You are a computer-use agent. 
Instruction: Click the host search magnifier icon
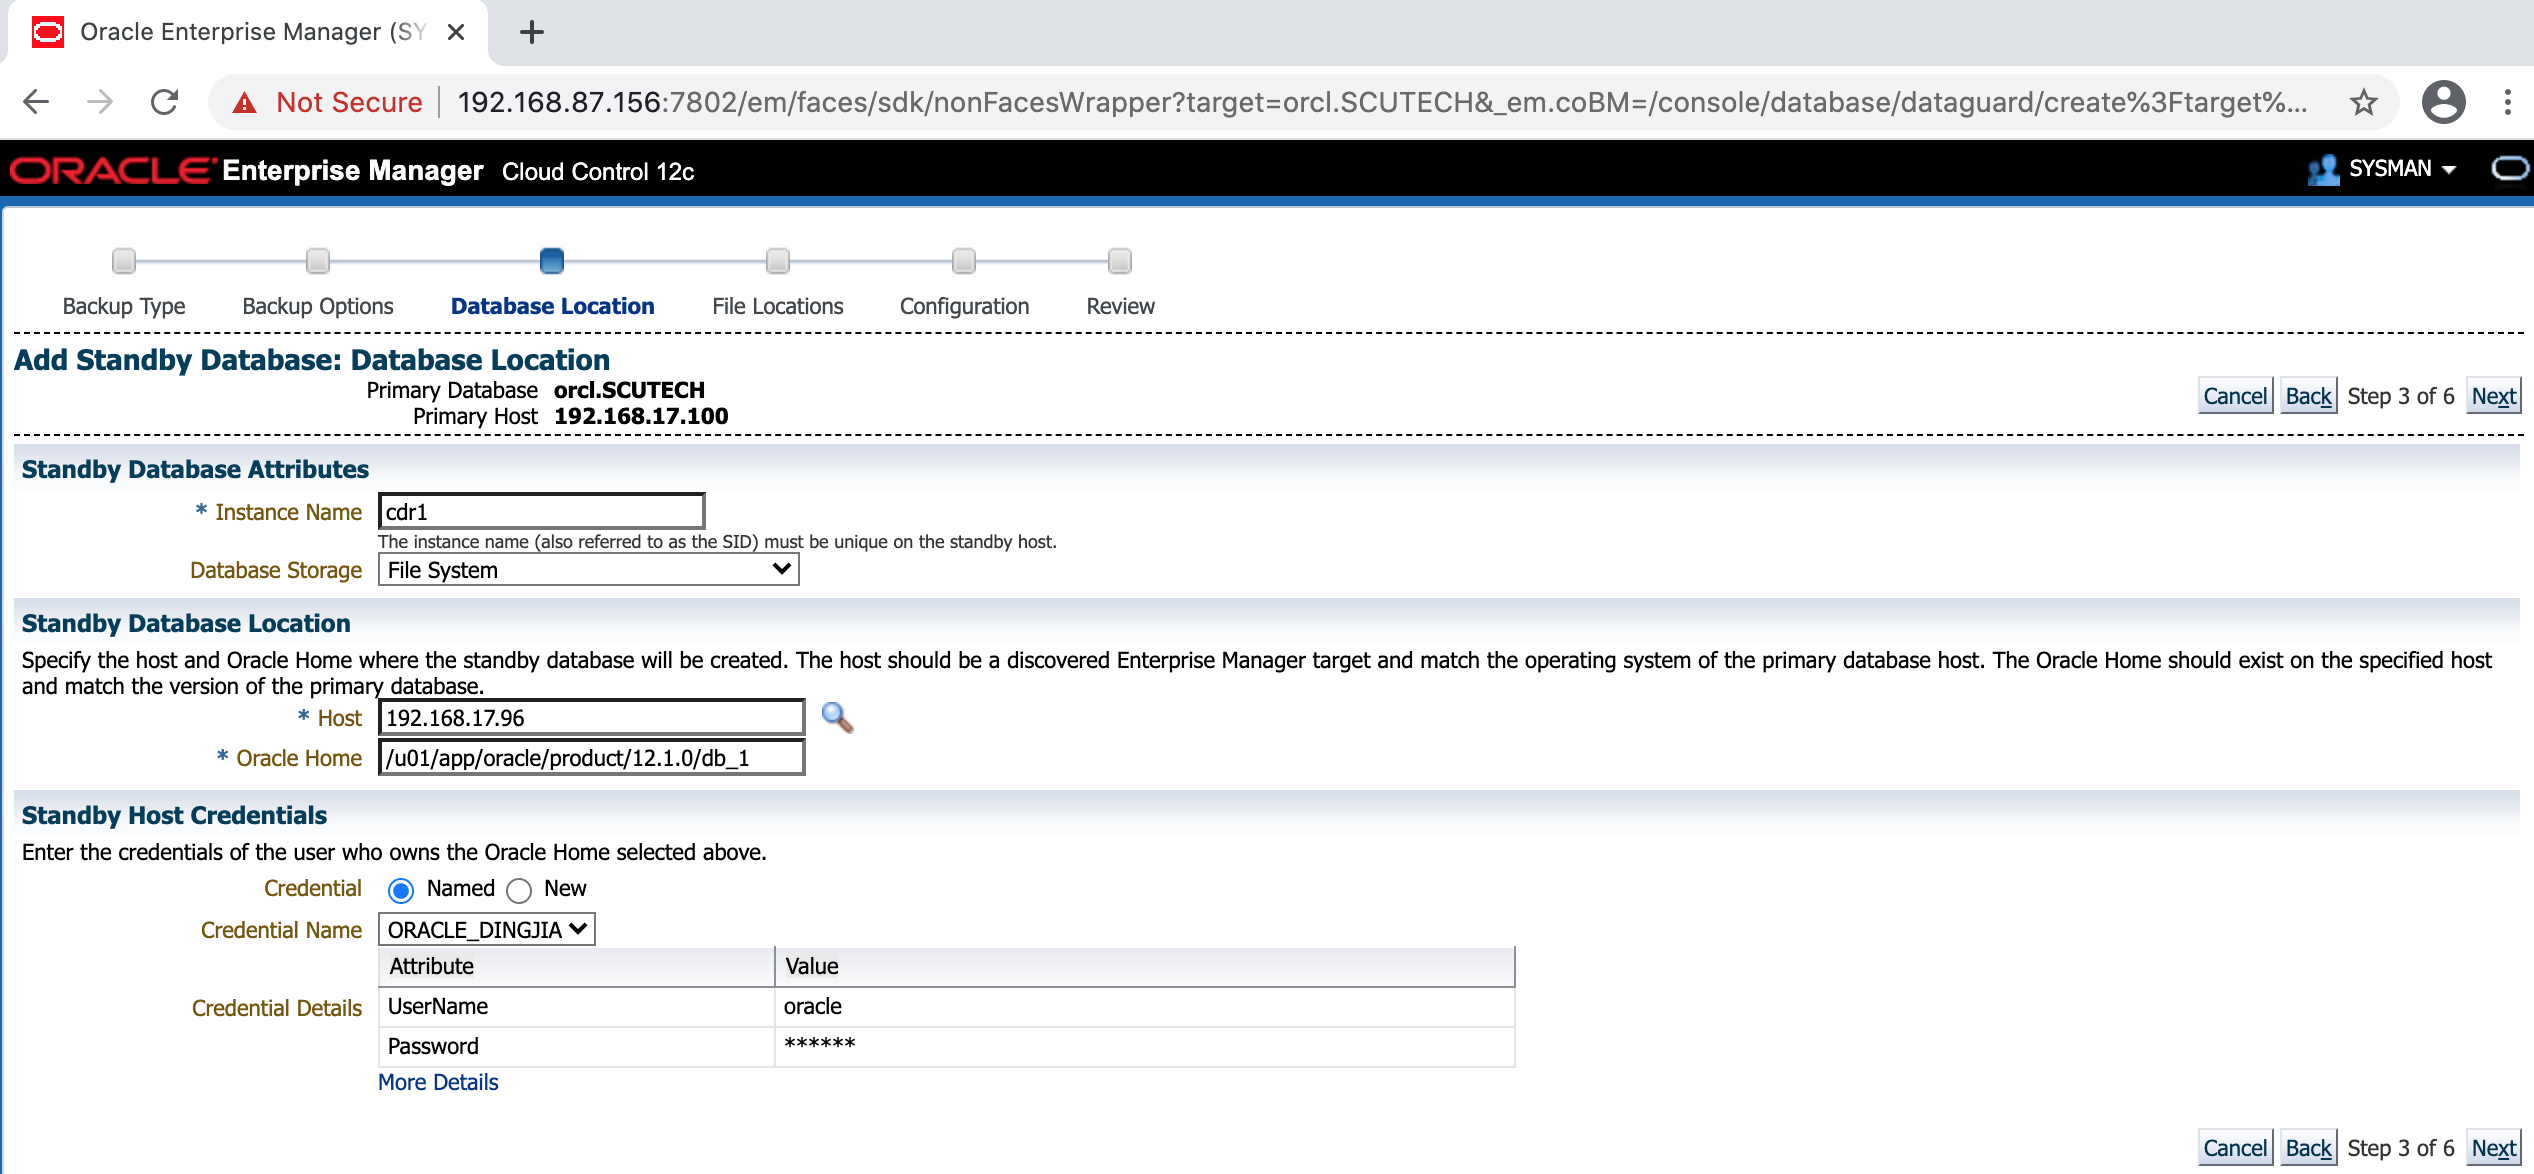[x=837, y=718]
